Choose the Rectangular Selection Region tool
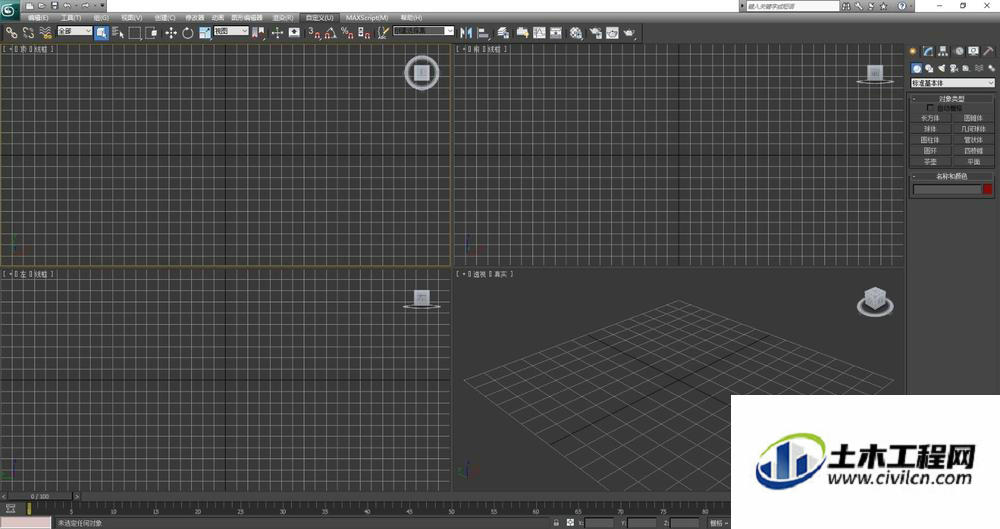 135,33
